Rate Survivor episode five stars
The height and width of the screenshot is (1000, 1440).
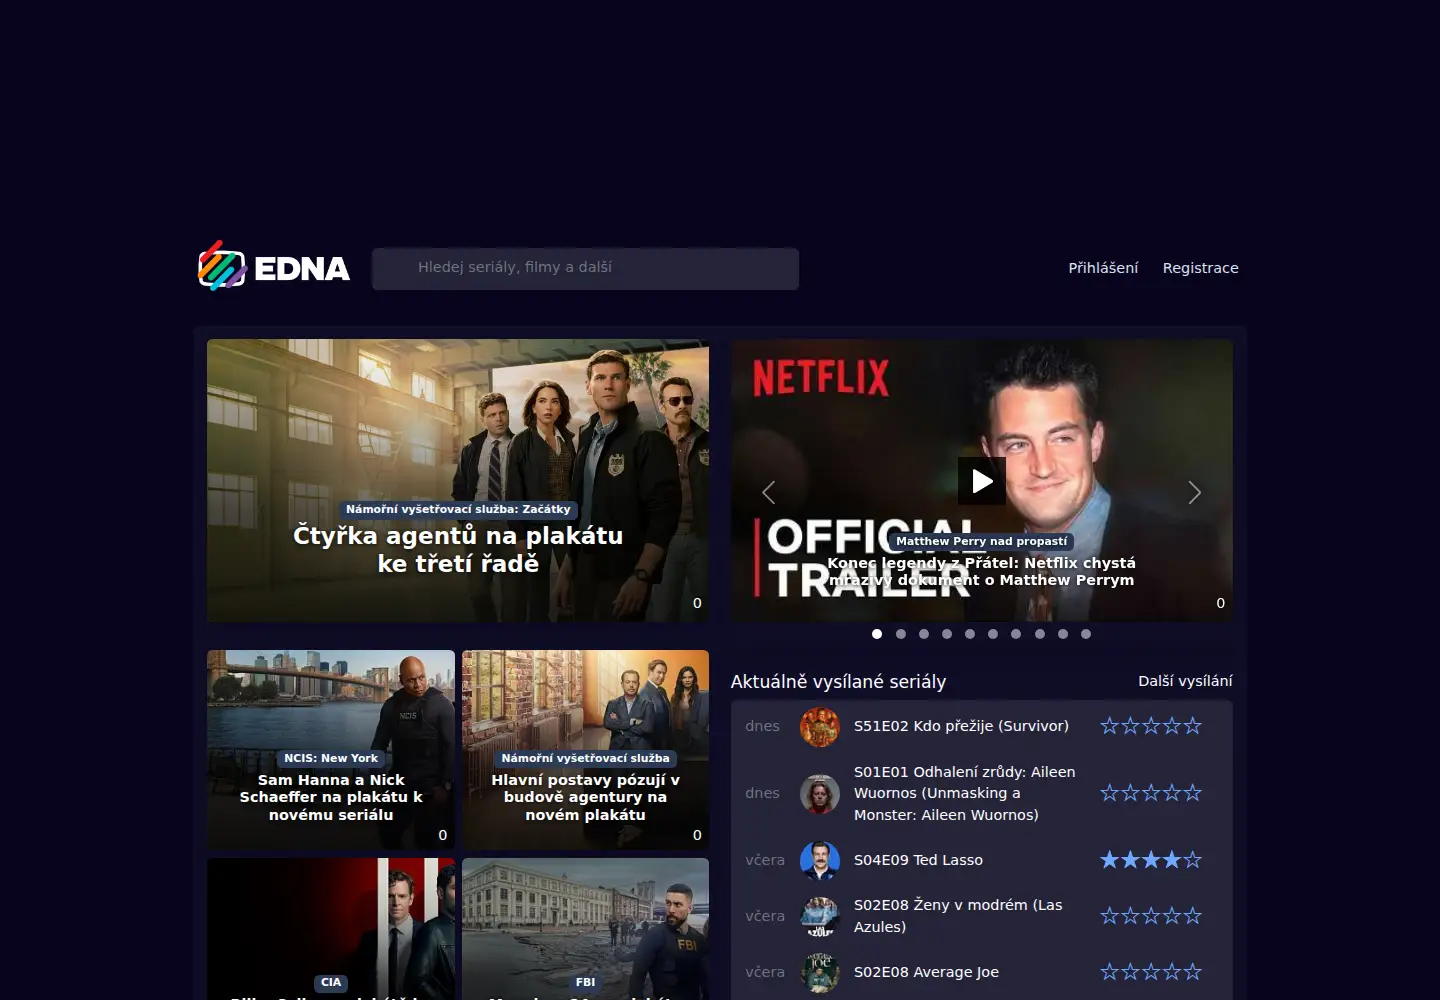[x=1192, y=726]
